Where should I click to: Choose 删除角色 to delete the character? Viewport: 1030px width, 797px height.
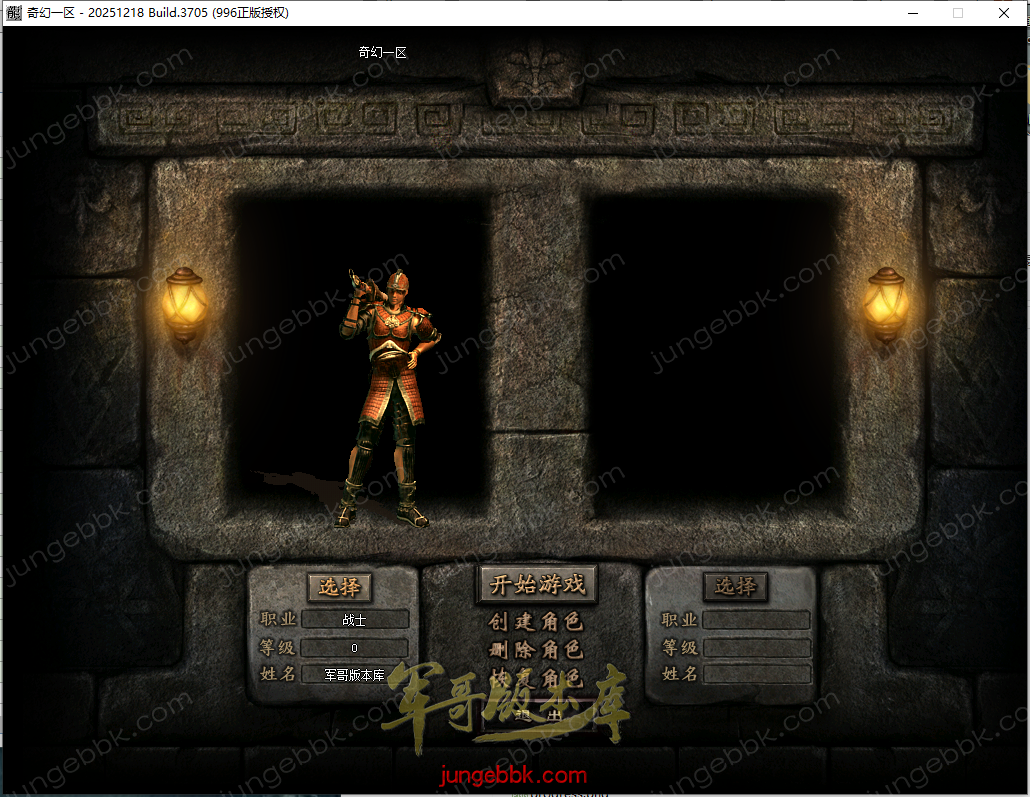(x=536, y=650)
